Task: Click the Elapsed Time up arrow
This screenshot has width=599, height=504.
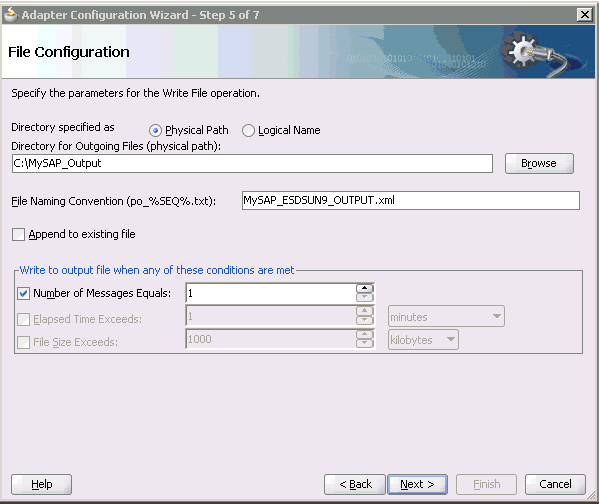Action: 364,311
